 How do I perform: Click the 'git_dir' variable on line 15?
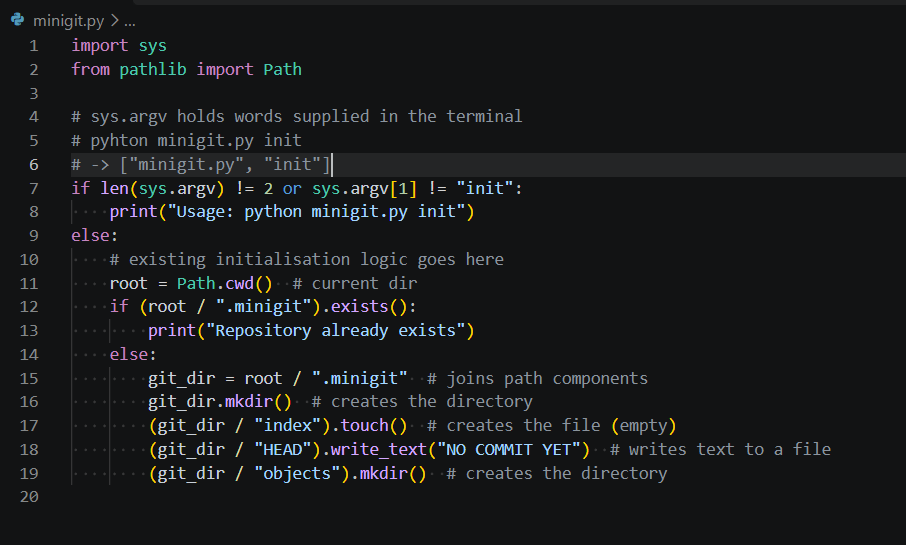pyautogui.click(x=181, y=379)
